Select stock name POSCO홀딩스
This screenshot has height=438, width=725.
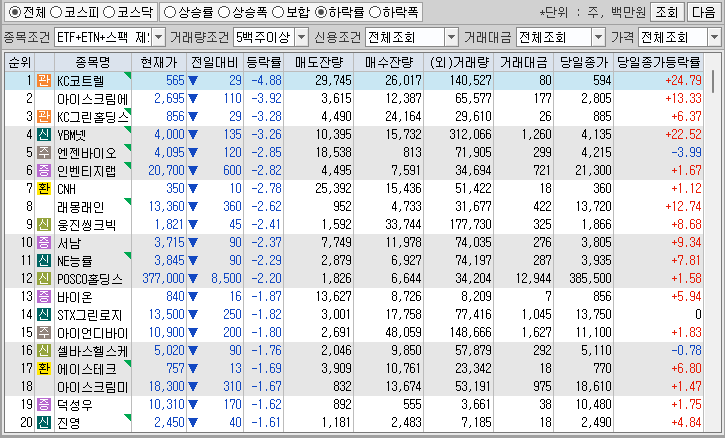point(90,279)
